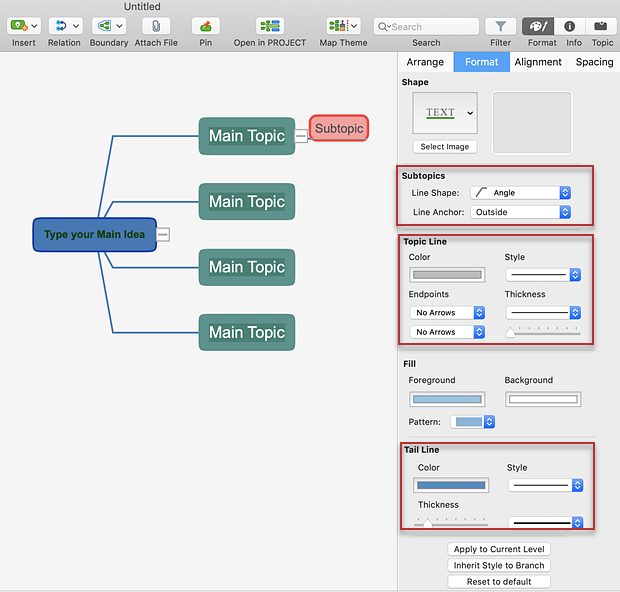Screen dimensions: 620x592
Task: Click the Attach File paperclip icon
Action: coord(155,26)
